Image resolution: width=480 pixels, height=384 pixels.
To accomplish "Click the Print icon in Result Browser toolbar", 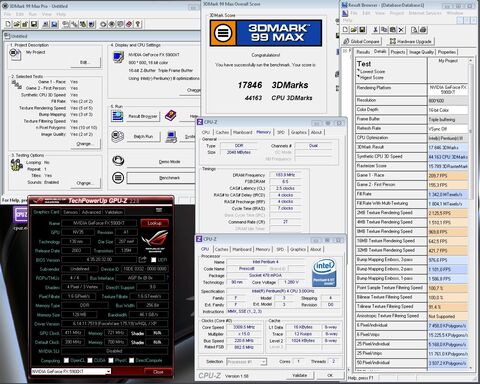I will [423, 30].
